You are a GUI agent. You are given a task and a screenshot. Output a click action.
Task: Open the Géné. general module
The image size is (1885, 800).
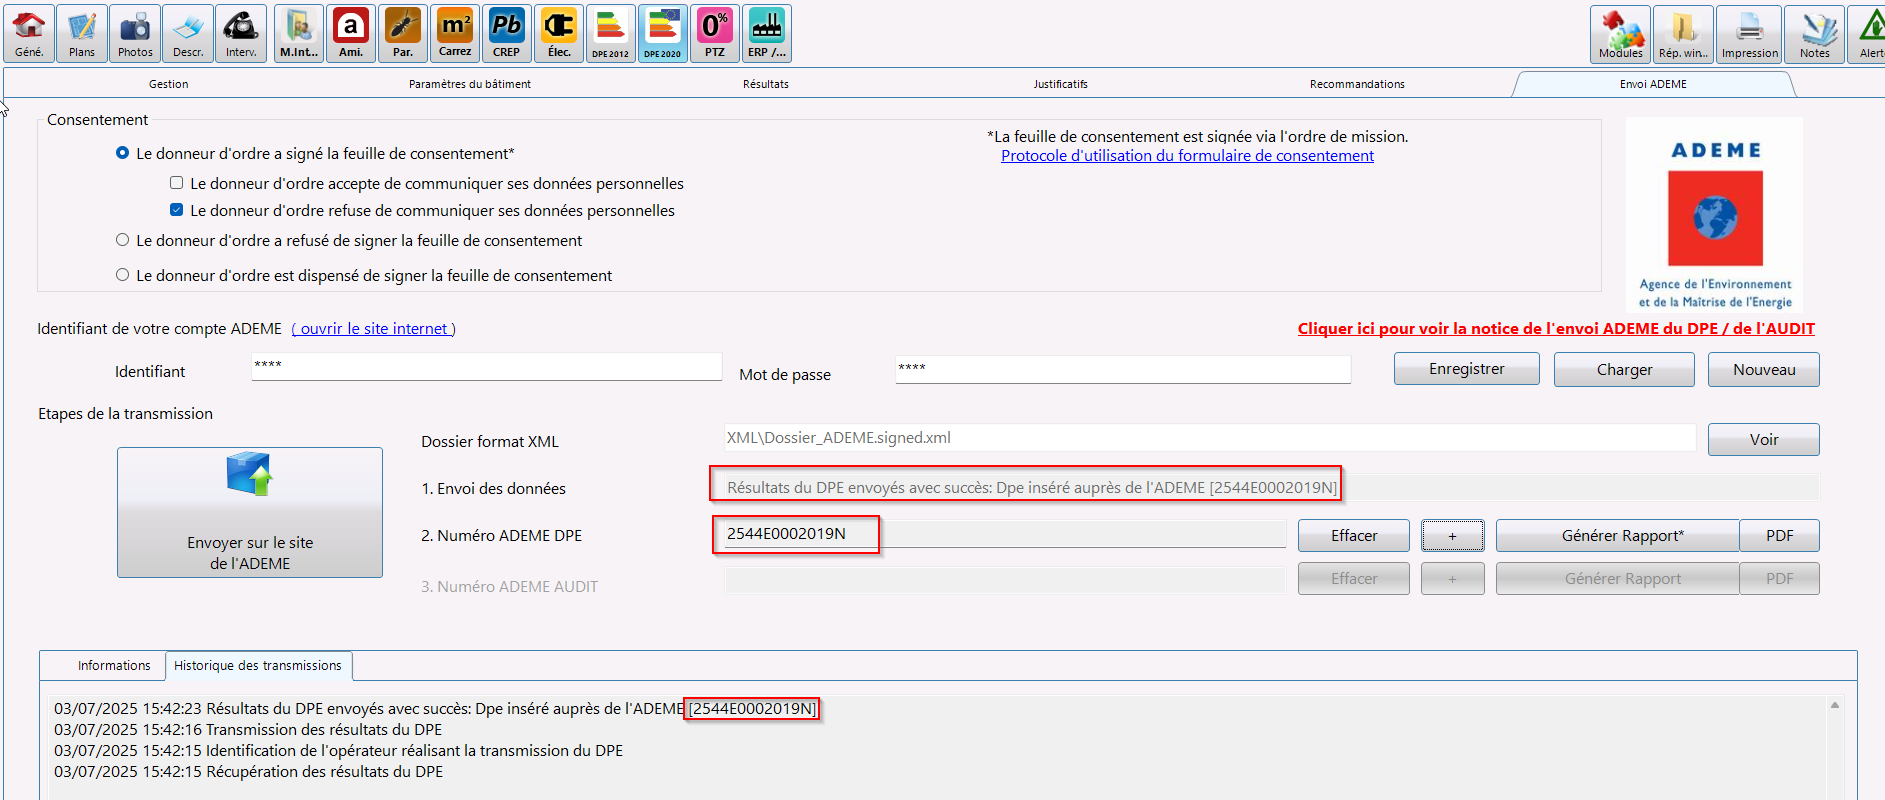click(29, 33)
